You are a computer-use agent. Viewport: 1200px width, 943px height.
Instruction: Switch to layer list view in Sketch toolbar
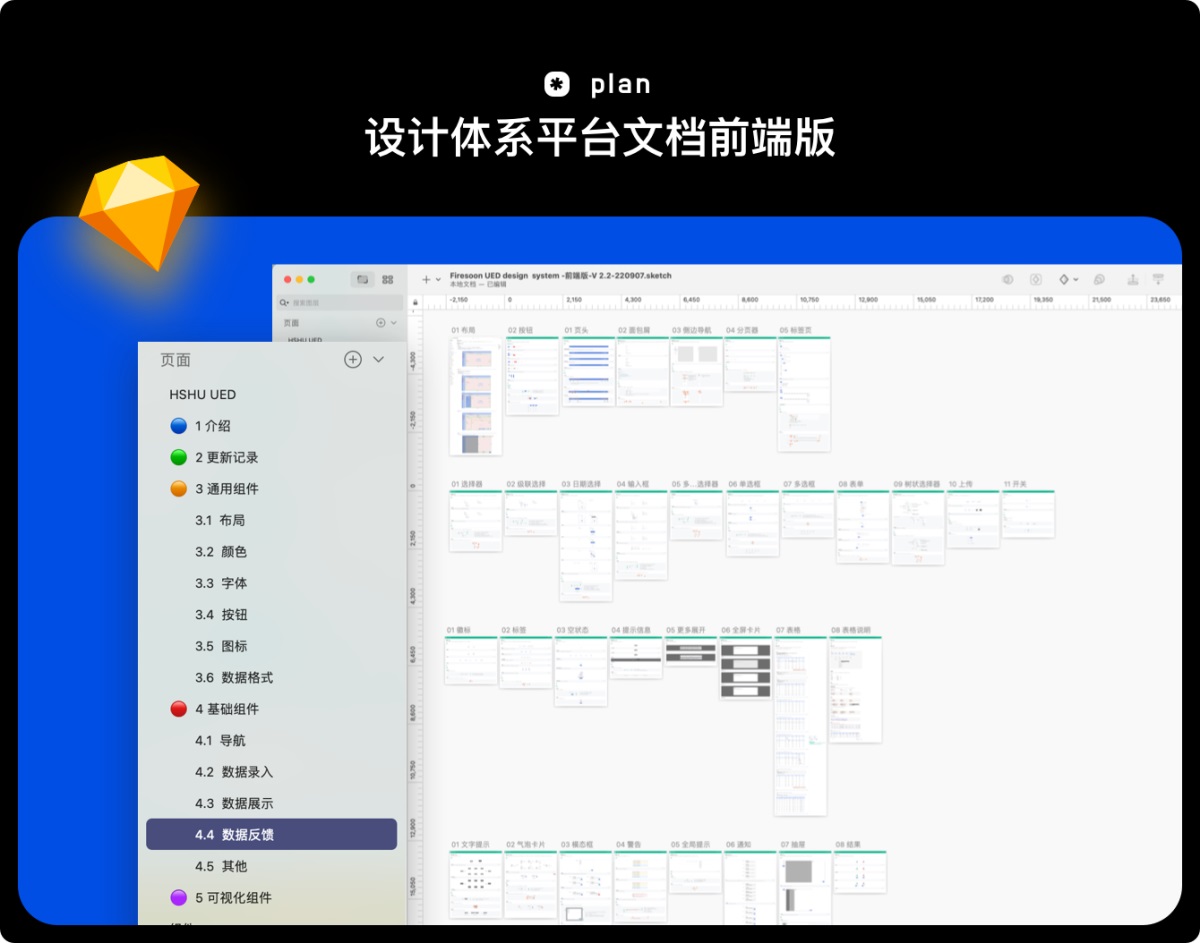[362, 279]
